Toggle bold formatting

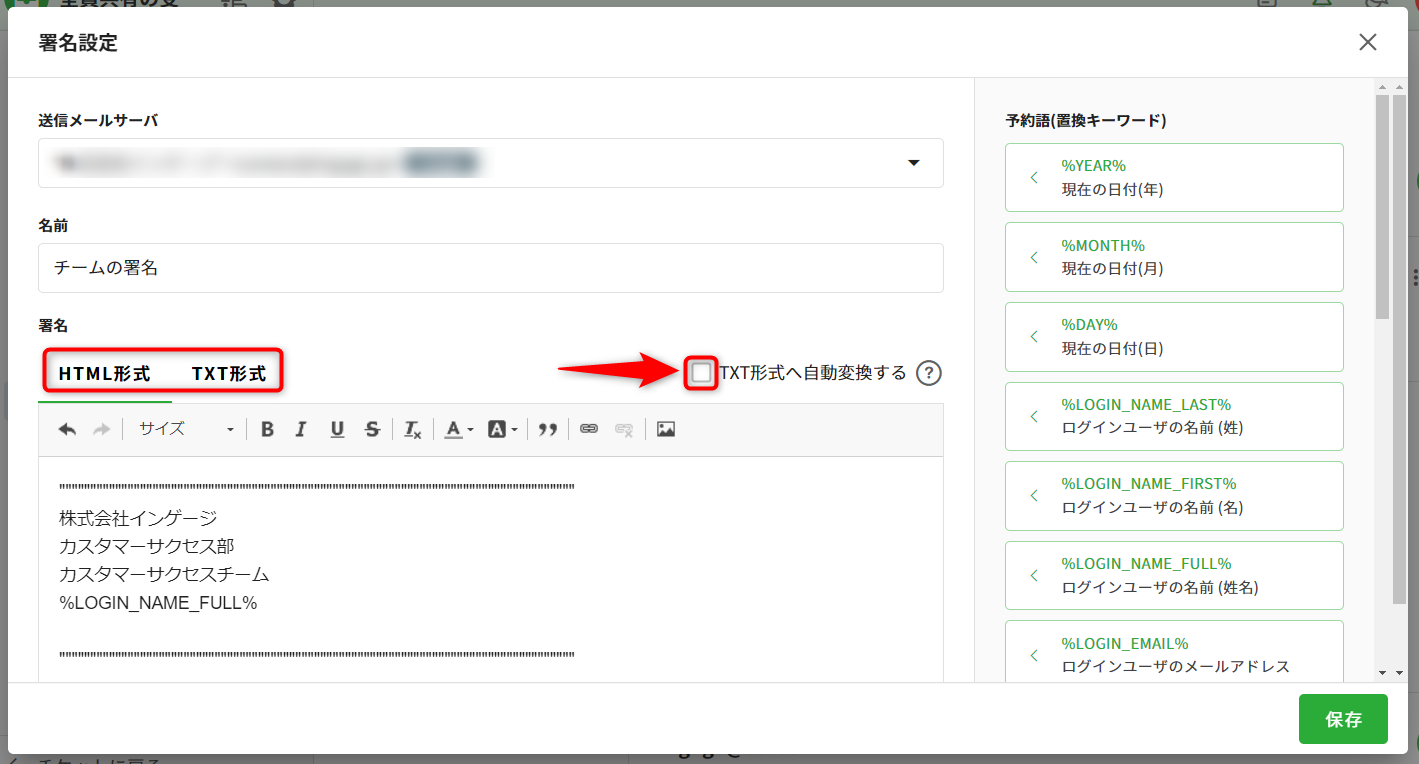coord(267,429)
